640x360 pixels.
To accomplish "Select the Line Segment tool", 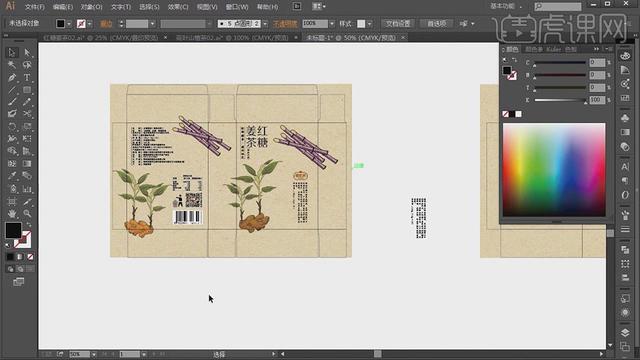I will point(12,90).
